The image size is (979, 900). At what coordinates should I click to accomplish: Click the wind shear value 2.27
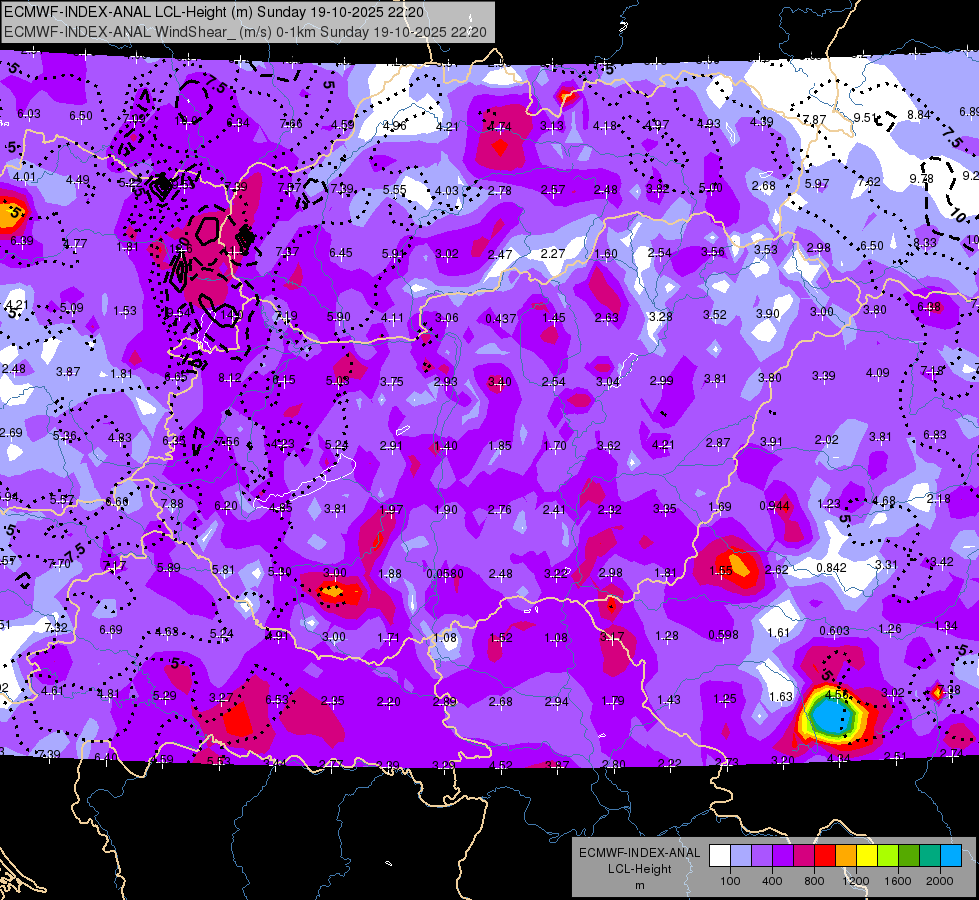pos(553,254)
